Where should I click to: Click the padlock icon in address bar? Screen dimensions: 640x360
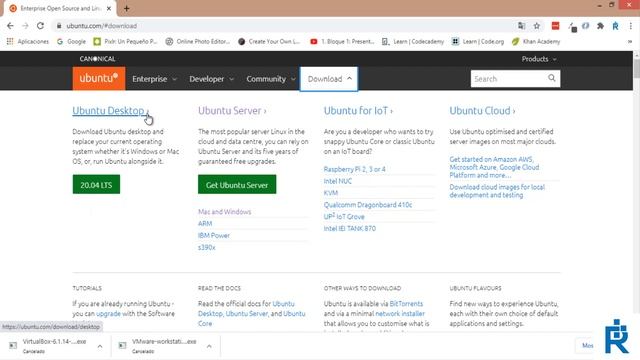click(59, 26)
